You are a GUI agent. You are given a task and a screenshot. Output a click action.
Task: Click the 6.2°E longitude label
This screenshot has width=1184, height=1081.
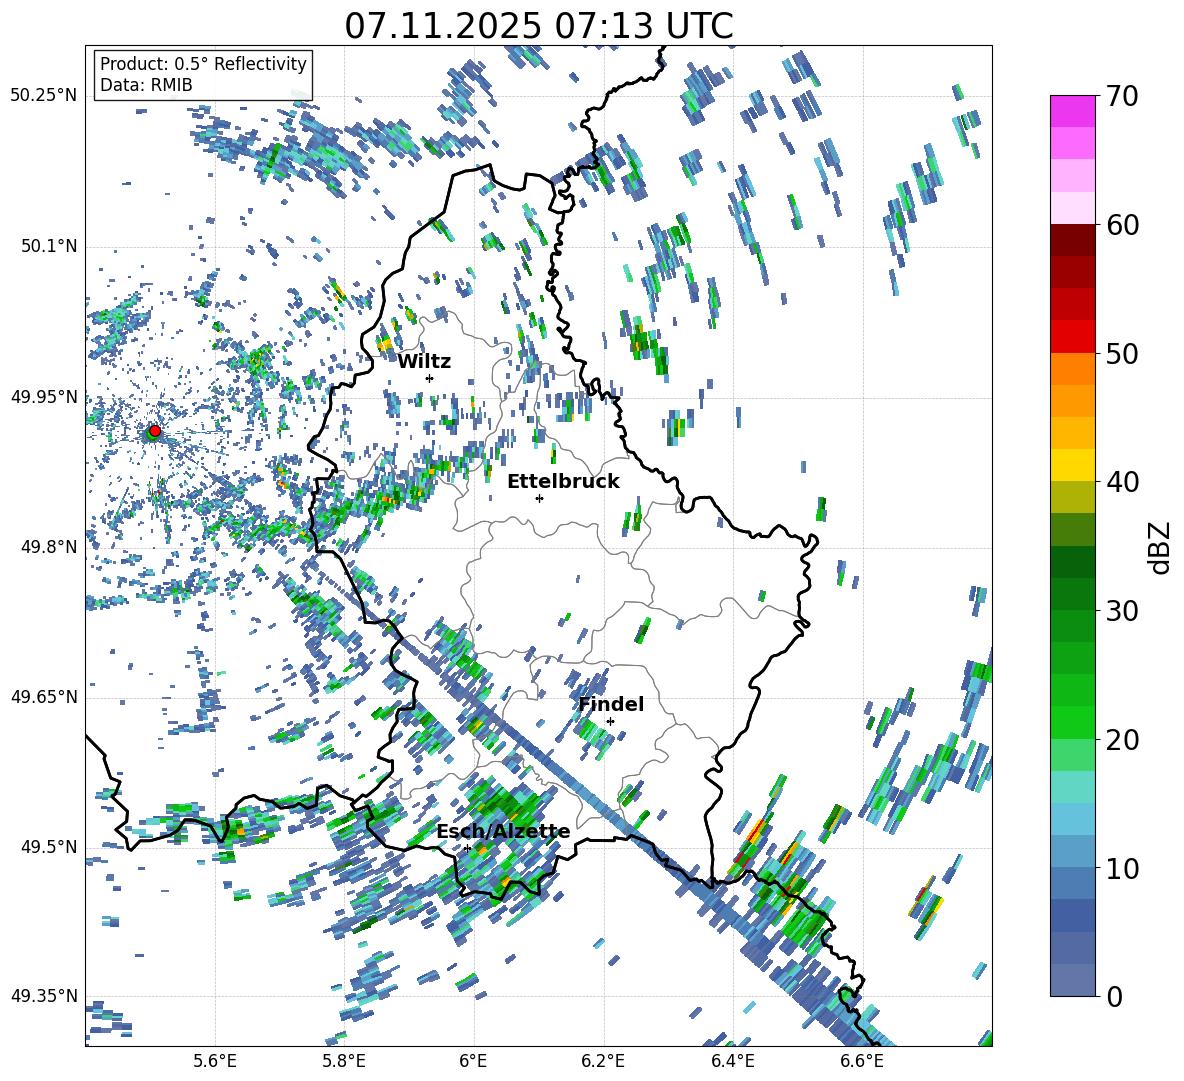603,1061
